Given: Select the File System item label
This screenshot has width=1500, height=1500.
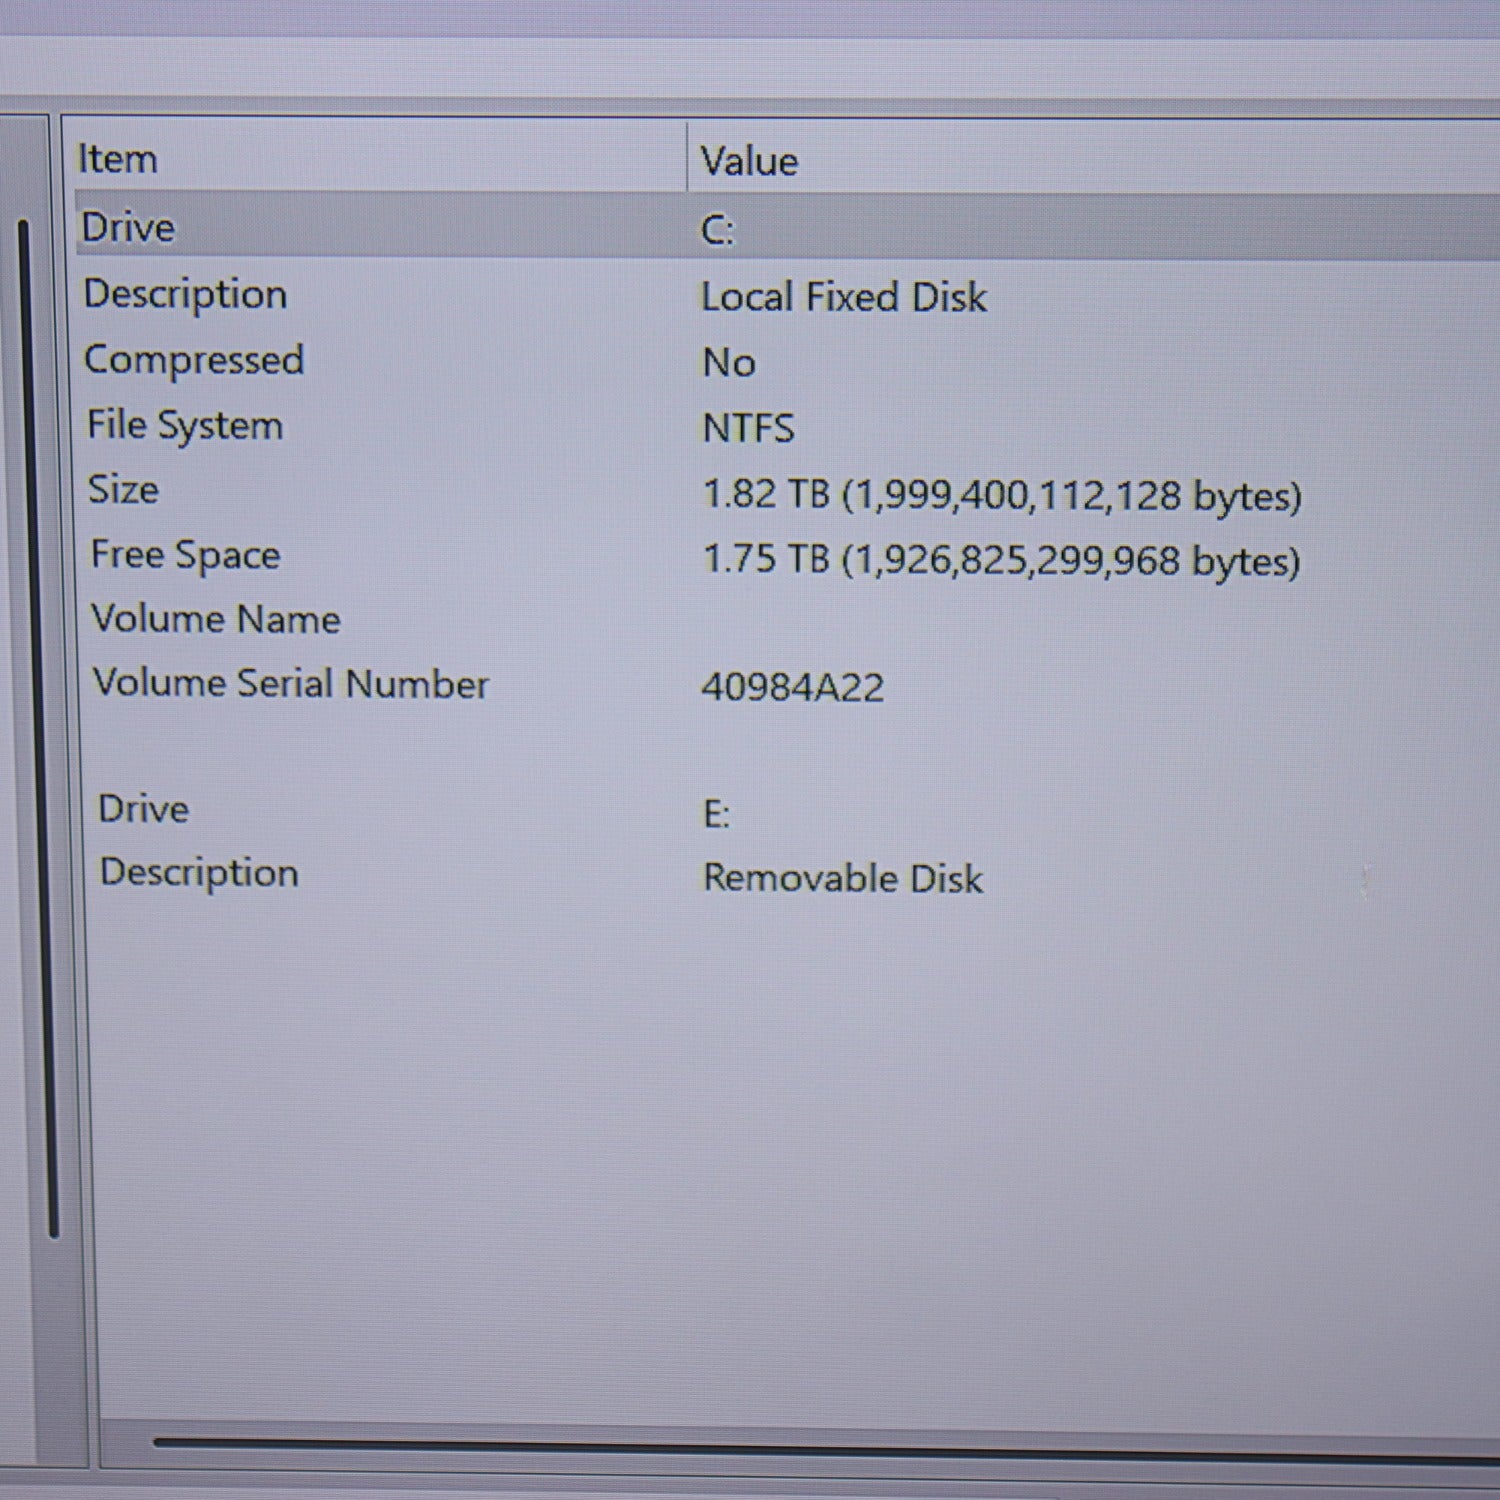Looking at the screenshot, I should [184, 425].
